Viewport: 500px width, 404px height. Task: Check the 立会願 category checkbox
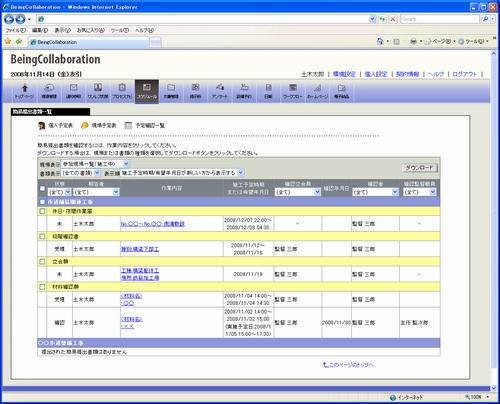(42, 262)
